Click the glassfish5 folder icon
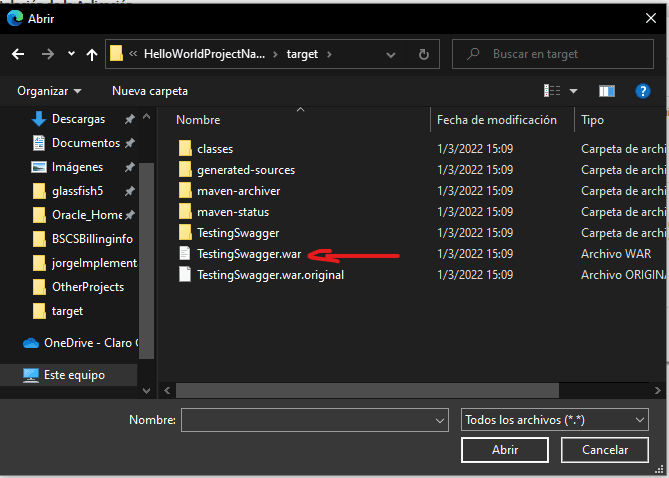669x478 pixels. 39,191
